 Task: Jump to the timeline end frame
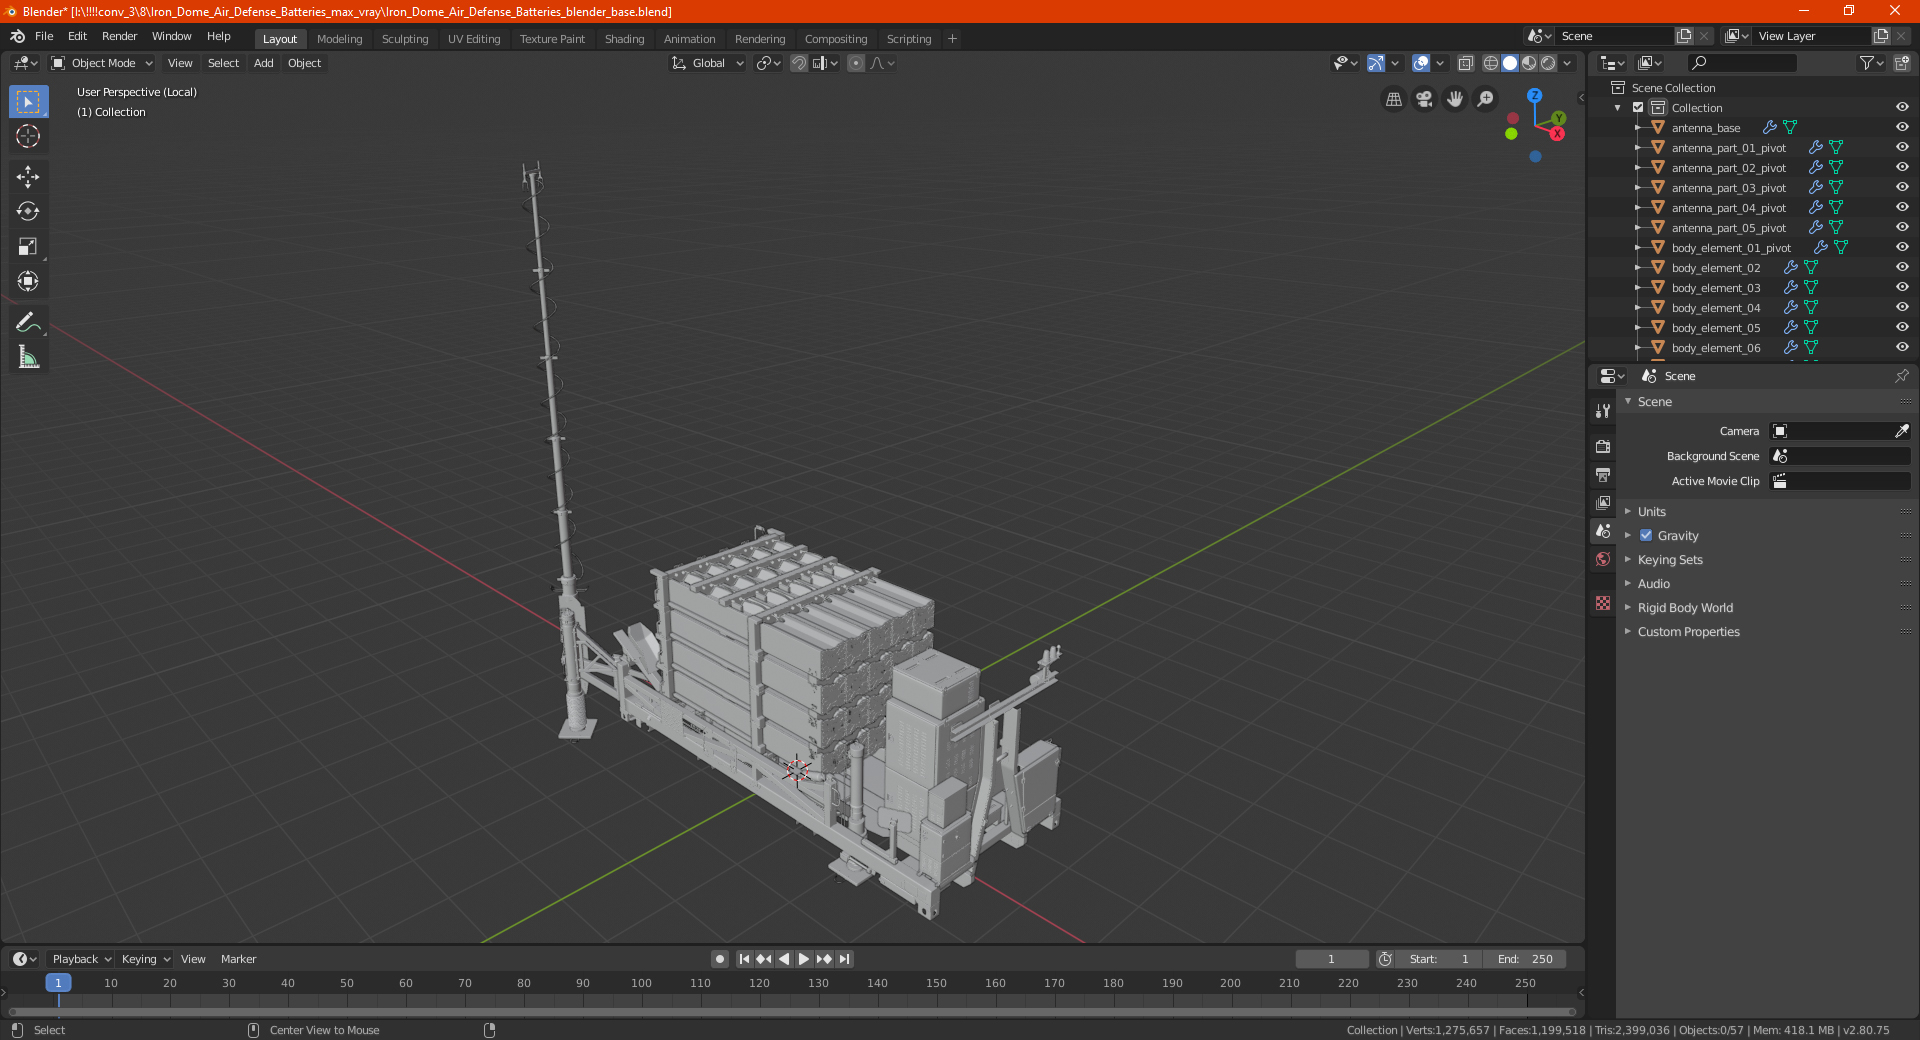pyautogui.click(x=845, y=959)
